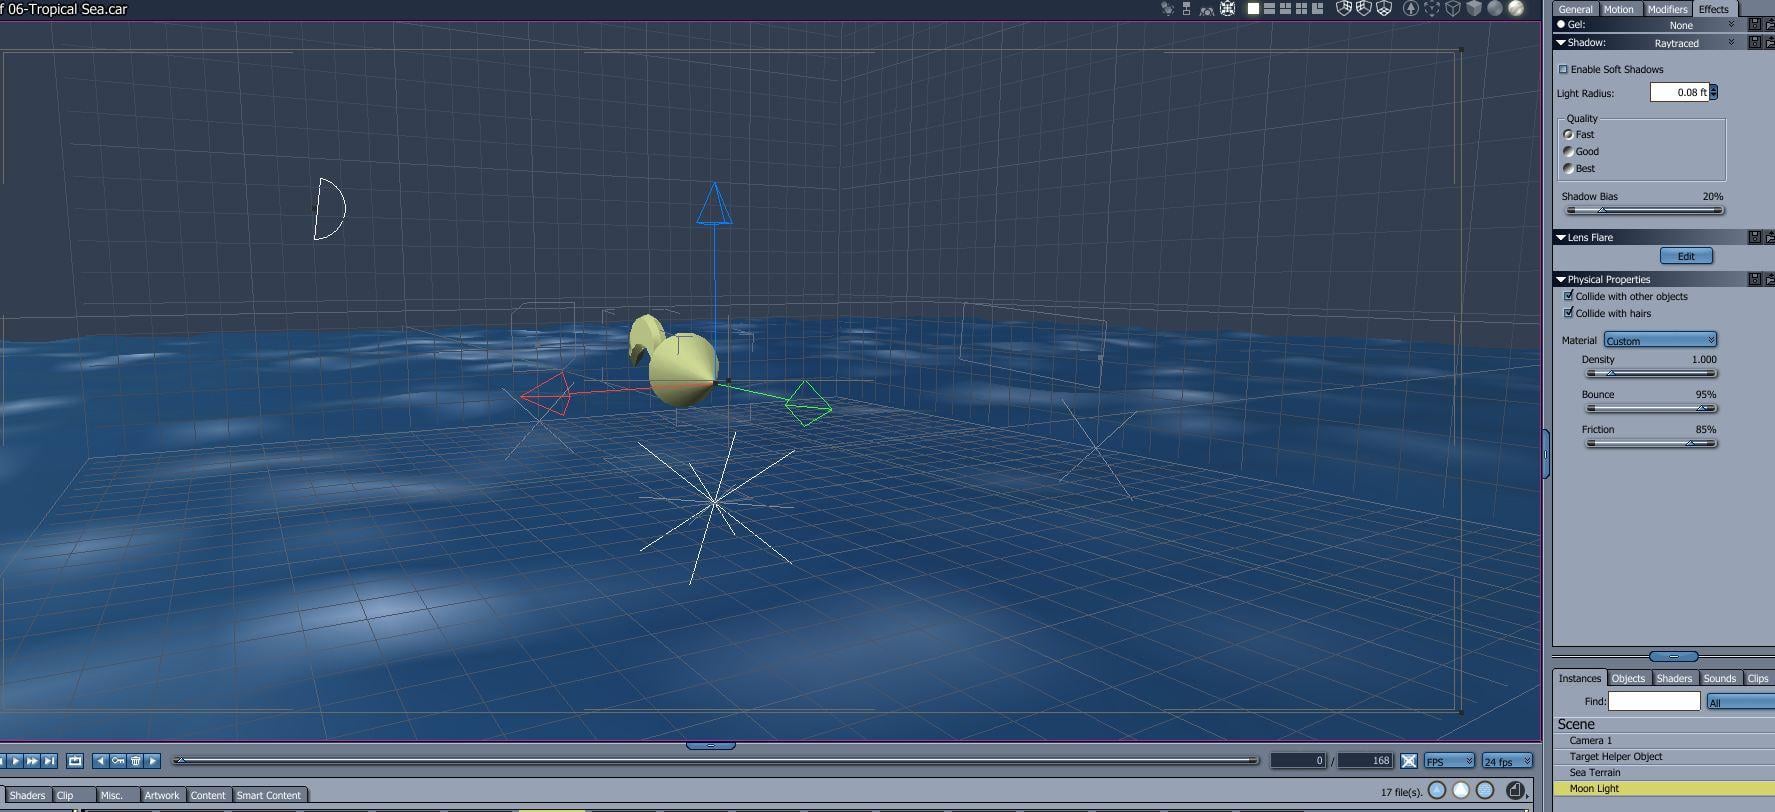Click the create keyframe key icon
This screenshot has width=1775, height=812.
(118, 761)
